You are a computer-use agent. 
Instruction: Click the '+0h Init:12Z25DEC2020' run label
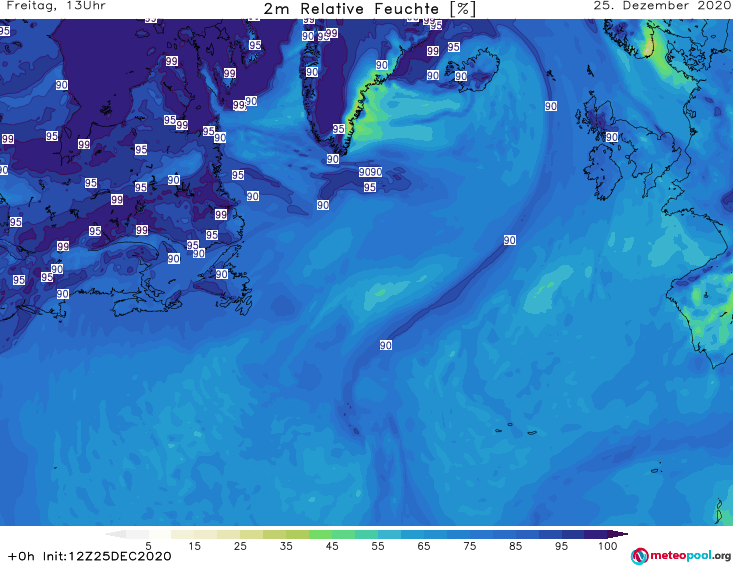click(90, 556)
